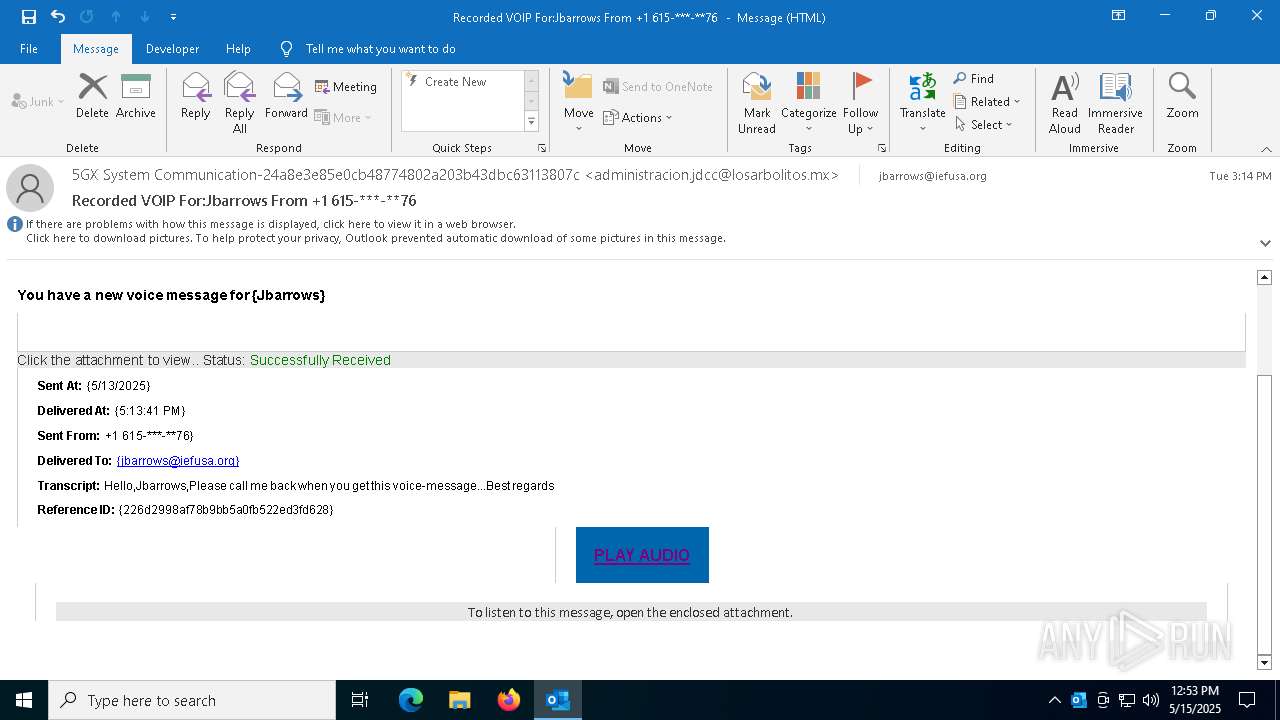The height and width of the screenshot is (720, 1280).
Task: Open Immersive Reader
Action: pyautogui.click(x=1115, y=103)
